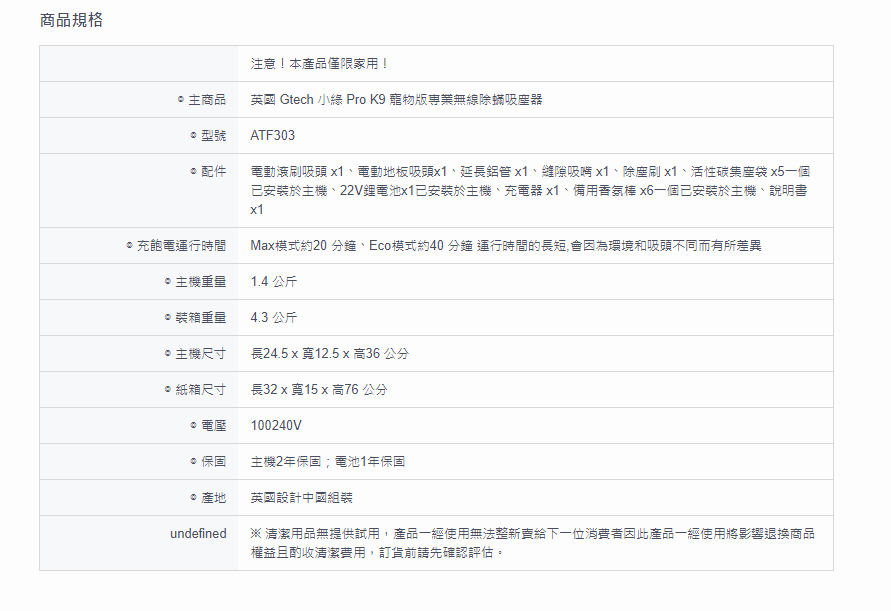
Task: Select model number ATF303
Action: [x=273, y=136]
